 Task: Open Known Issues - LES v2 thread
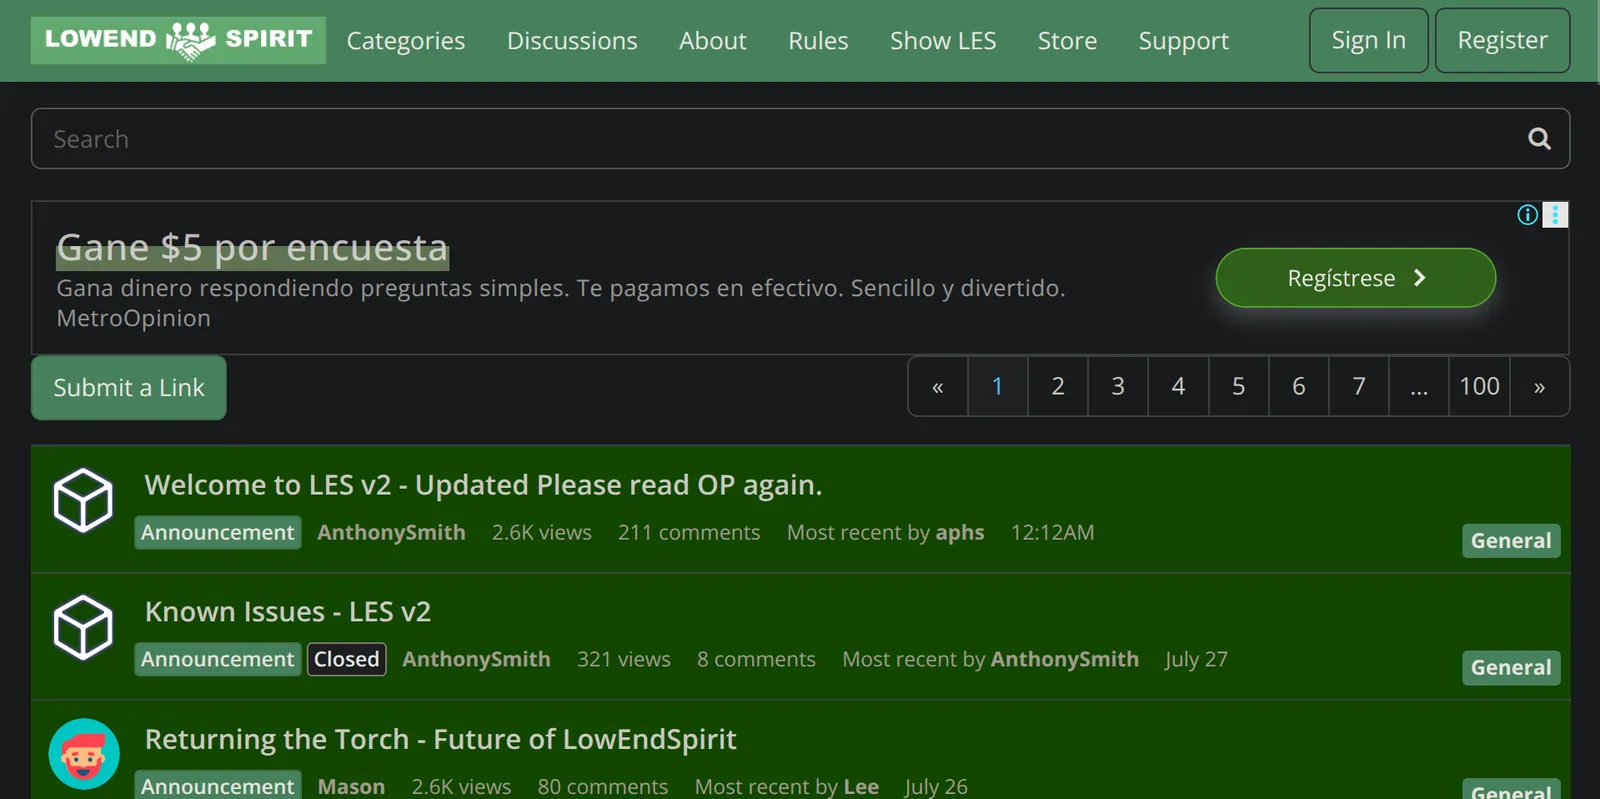point(288,612)
